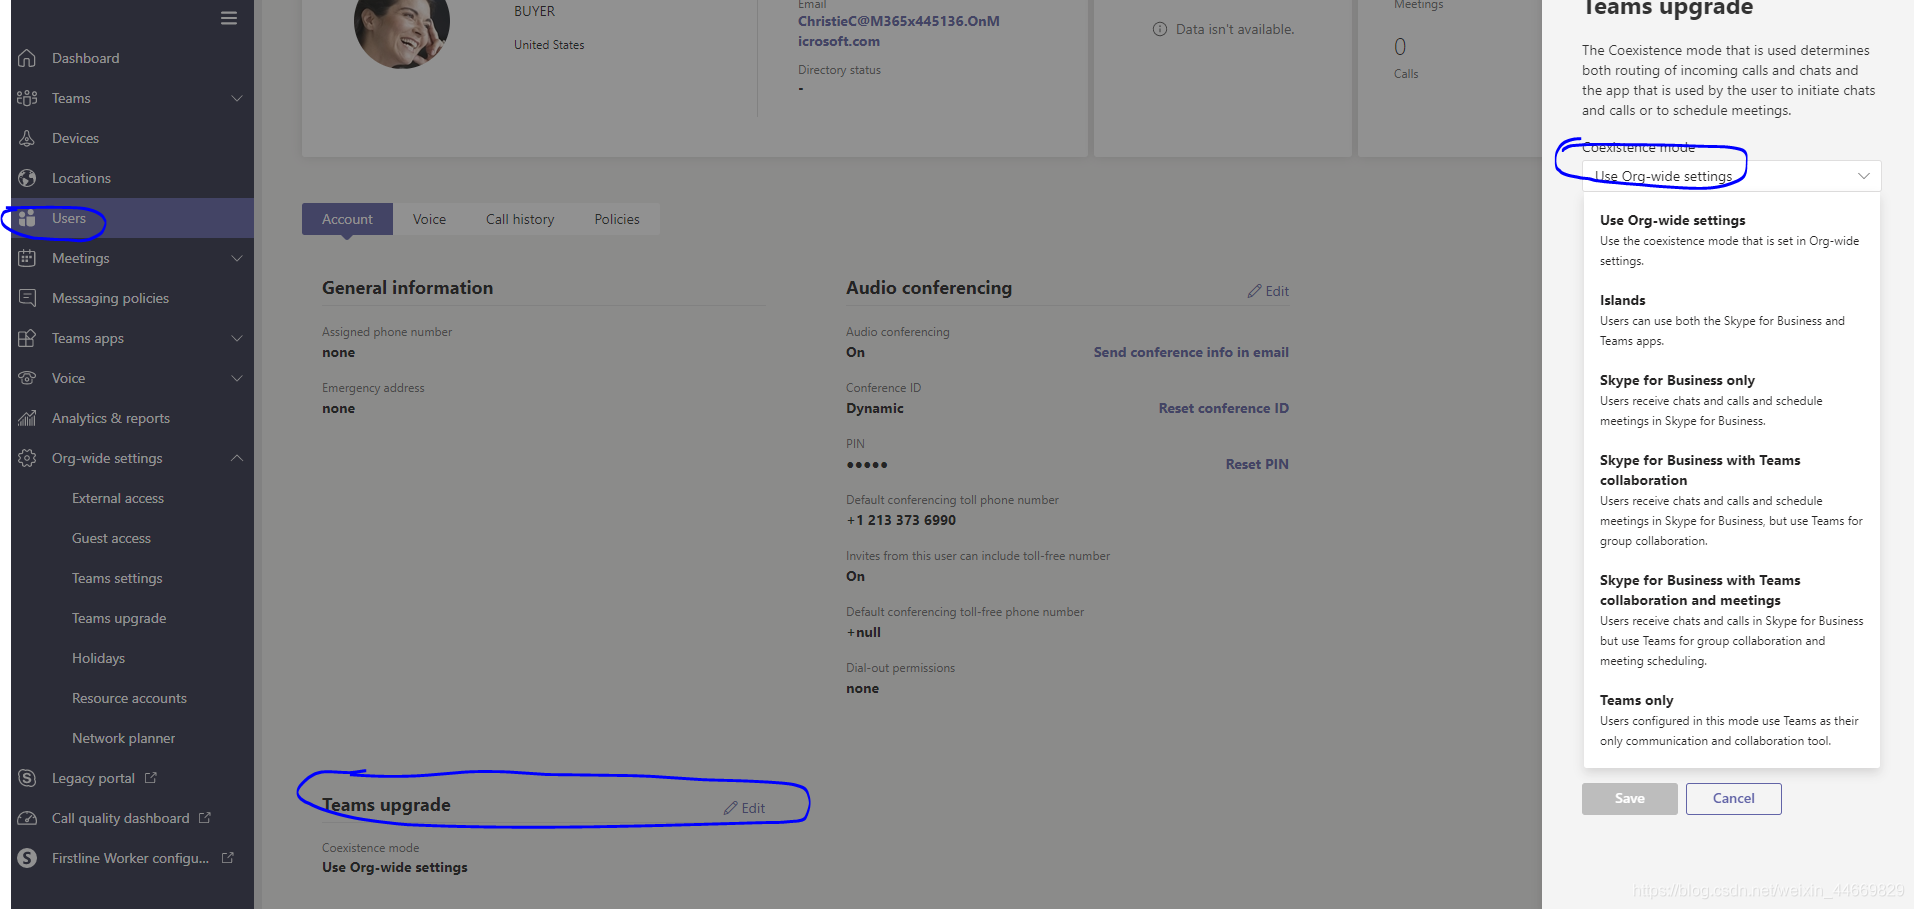Open Resource accounts page

pos(129,698)
